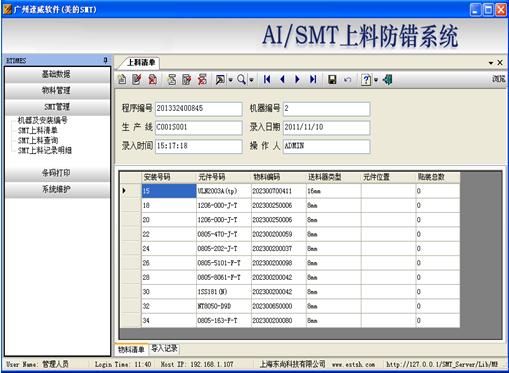Go to the previous record arrow
This screenshot has height=373, width=509.
282,79
